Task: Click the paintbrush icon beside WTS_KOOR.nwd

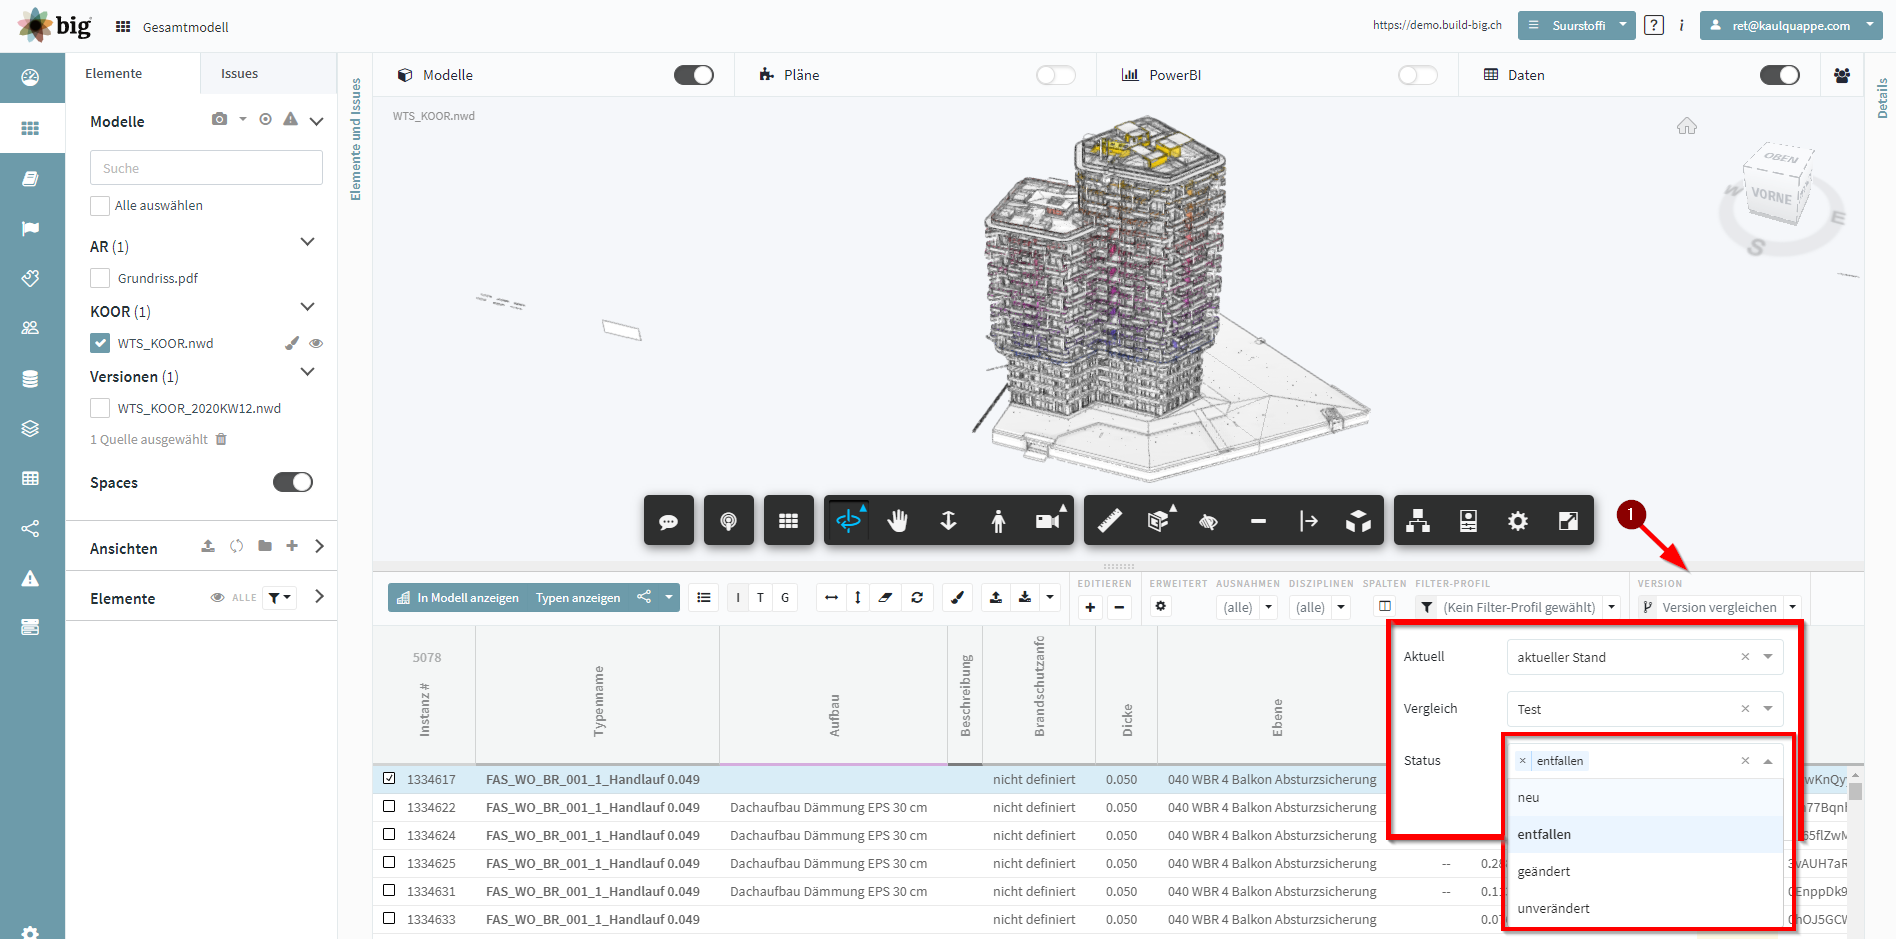Action: coord(292,343)
